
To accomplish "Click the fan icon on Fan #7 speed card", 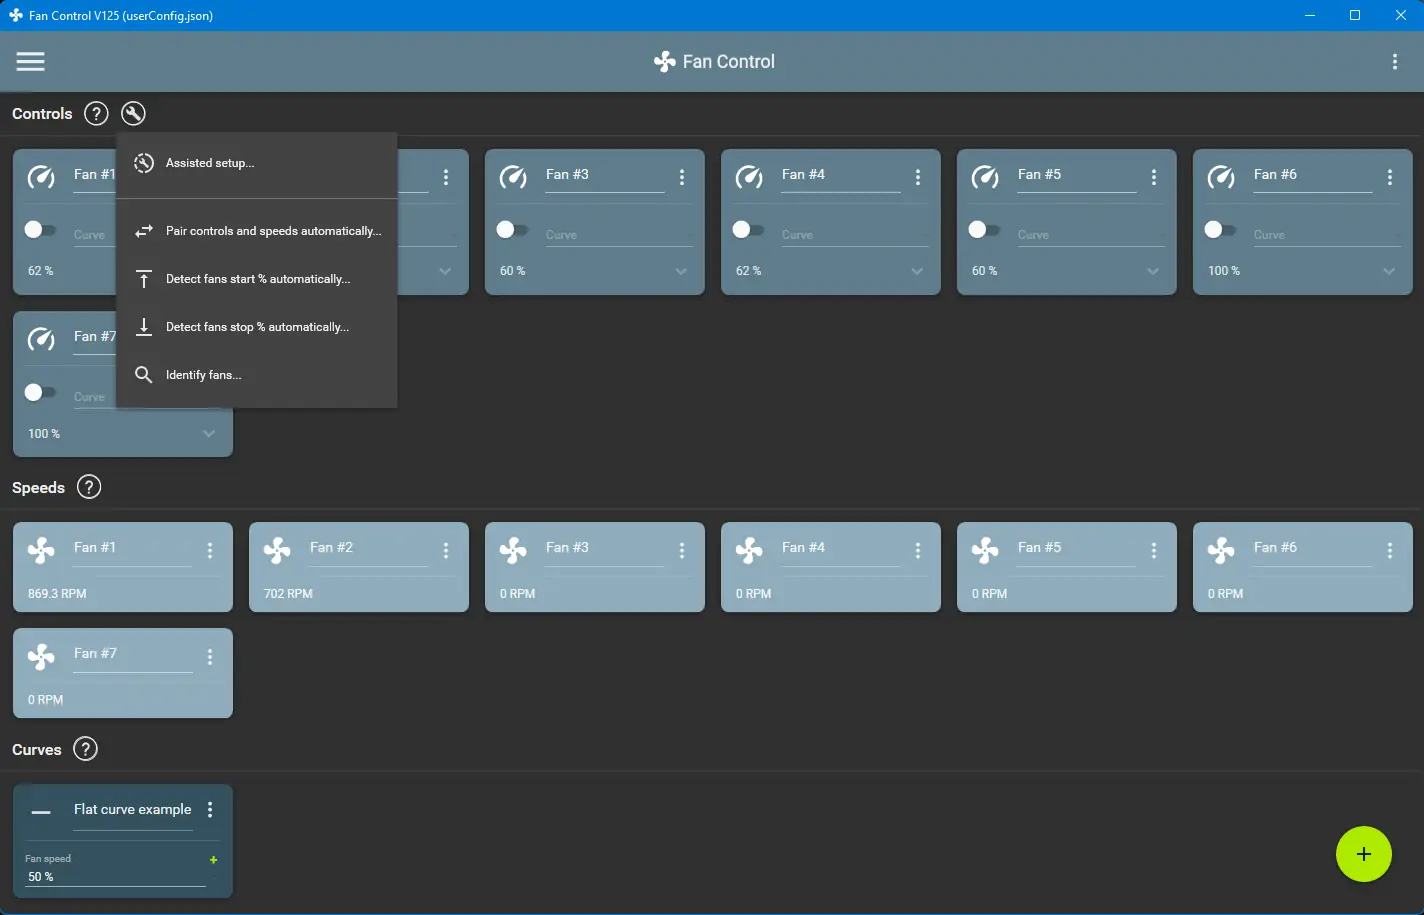I will (x=41, y=656).
